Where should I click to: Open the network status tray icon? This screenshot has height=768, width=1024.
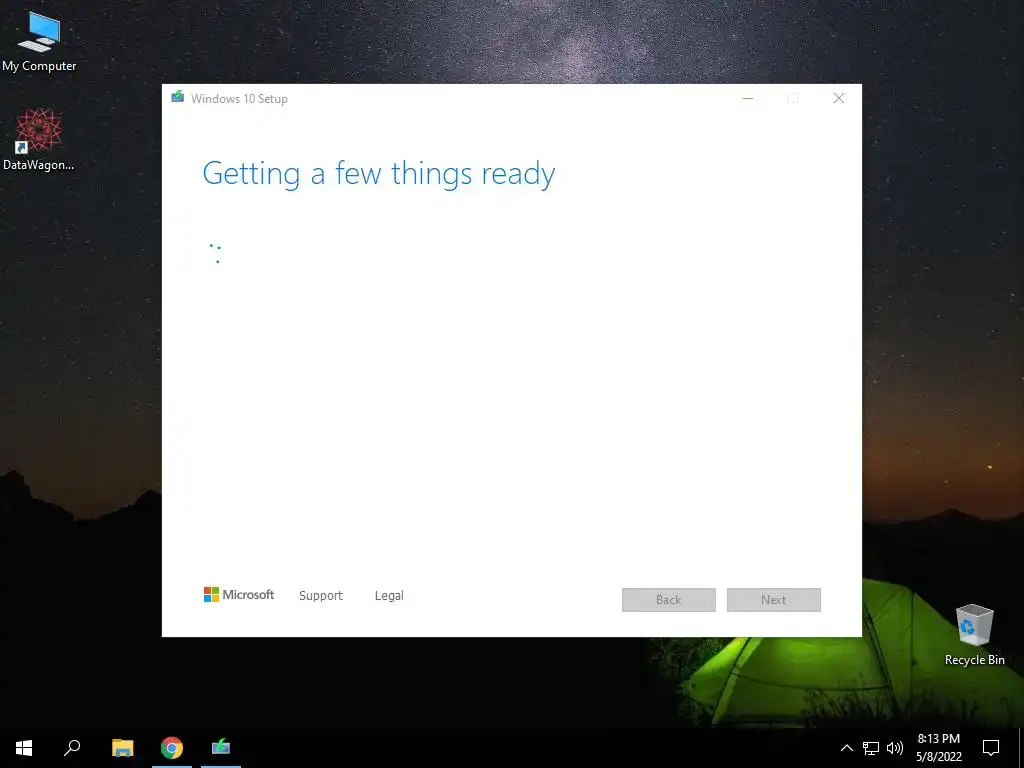871,748
